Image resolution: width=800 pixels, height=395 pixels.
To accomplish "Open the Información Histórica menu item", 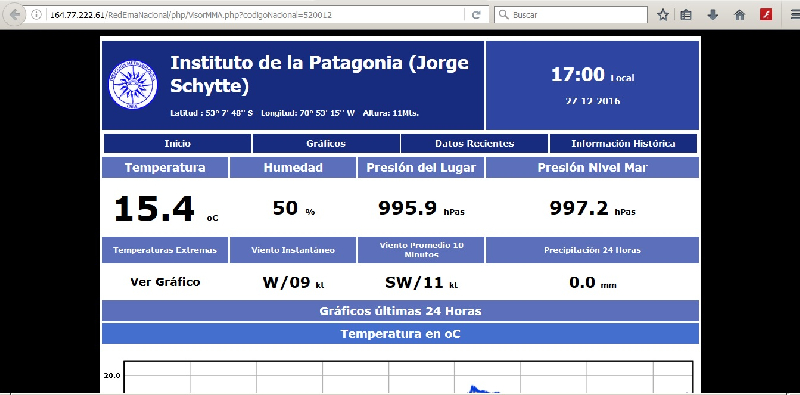I will point(623,143).
